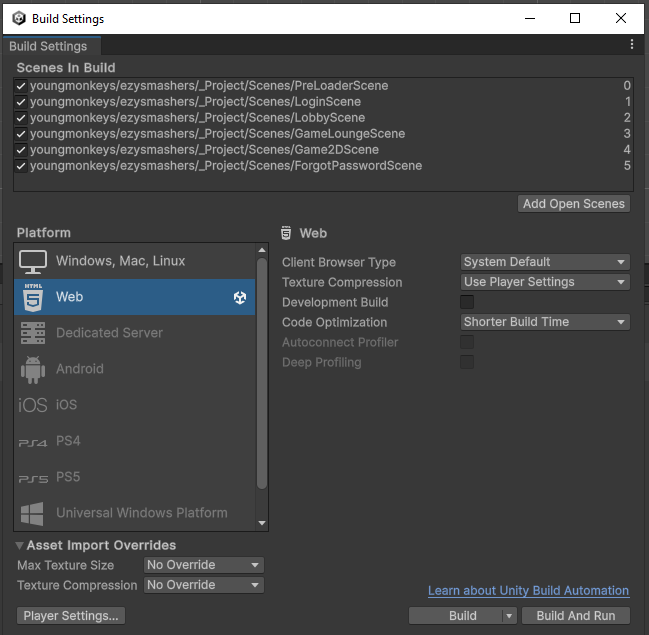Viewport: 649px width, 635px height.
Task: Click the Build Settings tab
Action: (48, 46)
